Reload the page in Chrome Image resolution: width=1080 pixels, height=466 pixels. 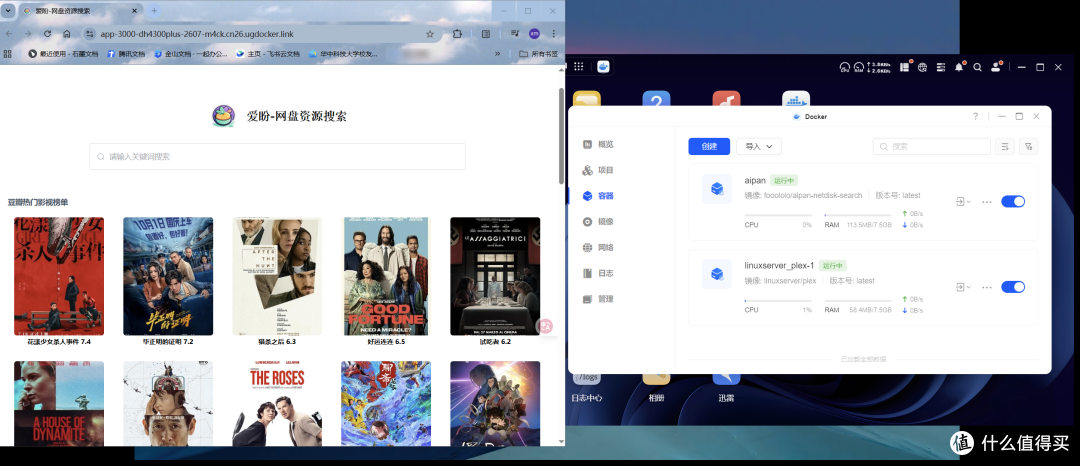[48, 34]
